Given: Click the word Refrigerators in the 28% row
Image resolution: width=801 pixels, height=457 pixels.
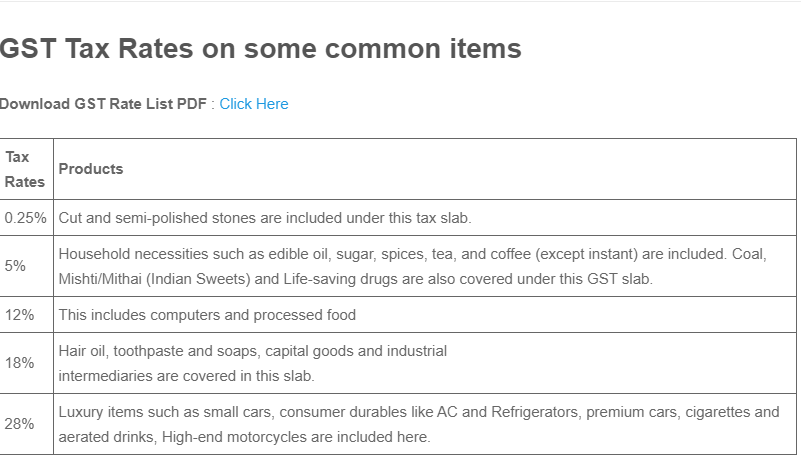Looking at the screenshot, I should [535, 412].
